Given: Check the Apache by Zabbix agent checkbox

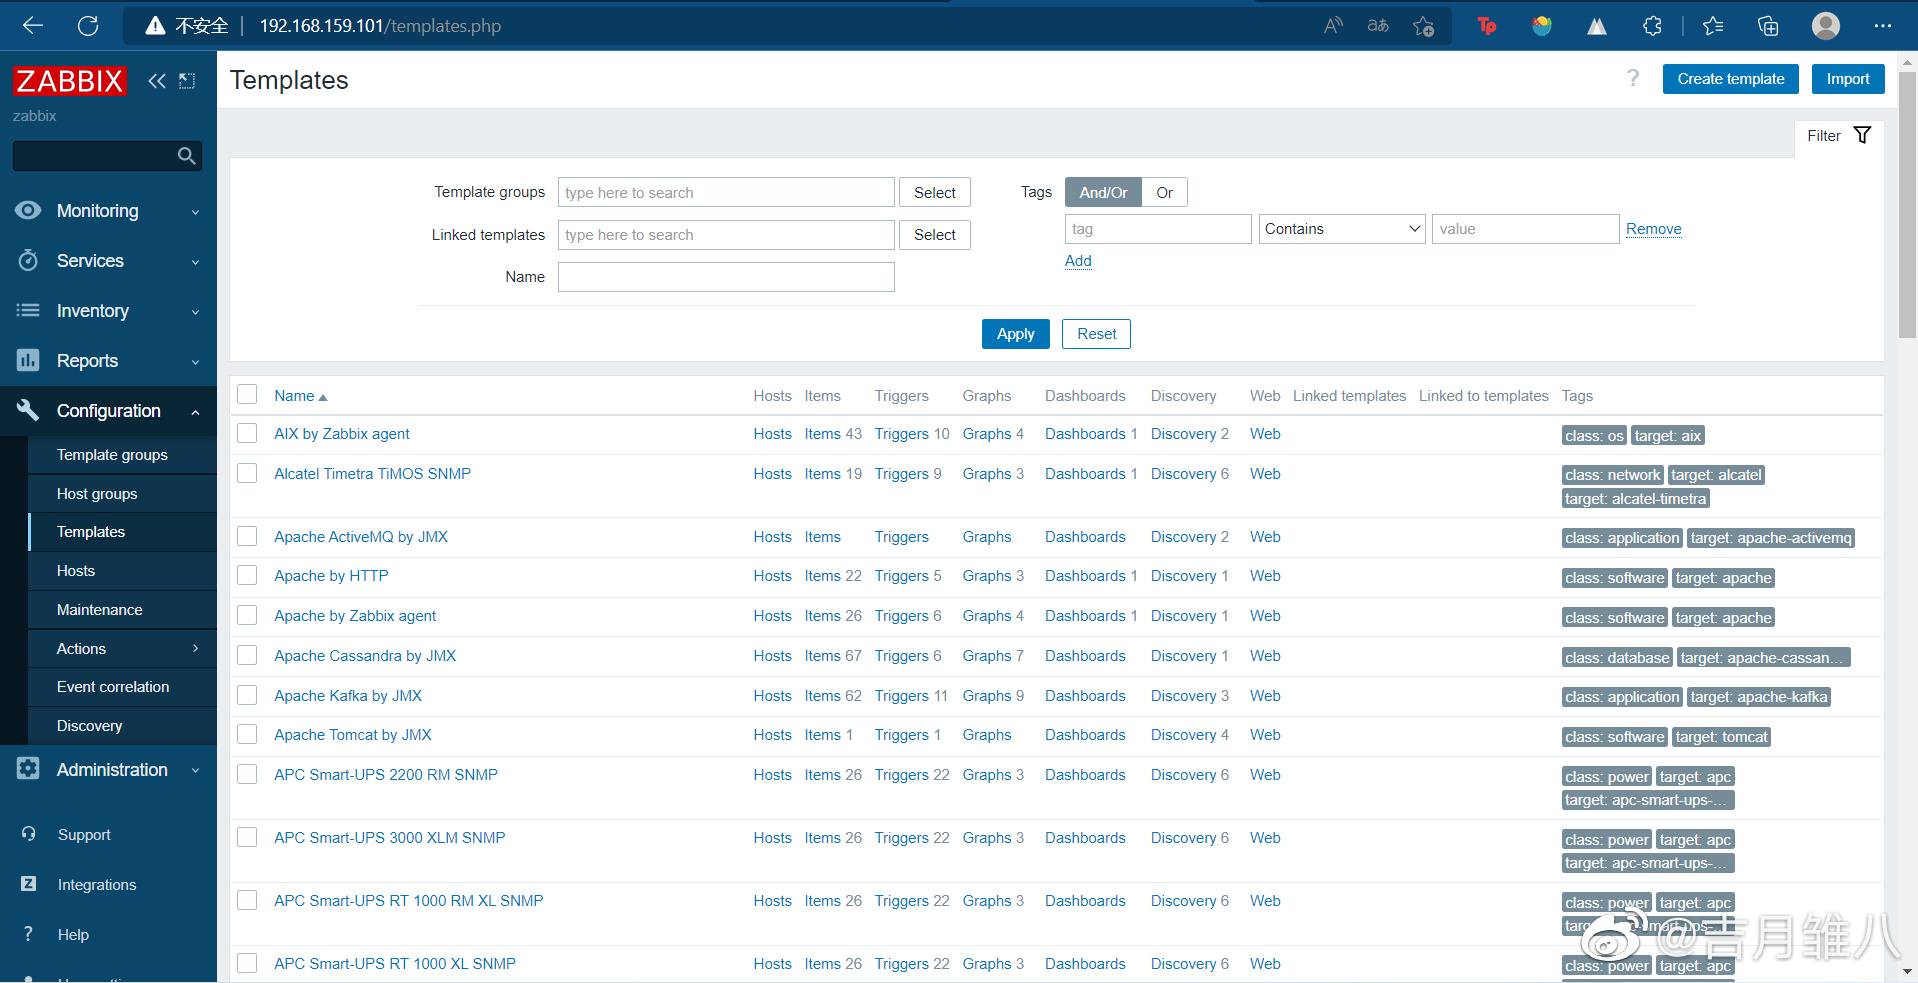Looking at the screenshot, I should coord(247,615).
